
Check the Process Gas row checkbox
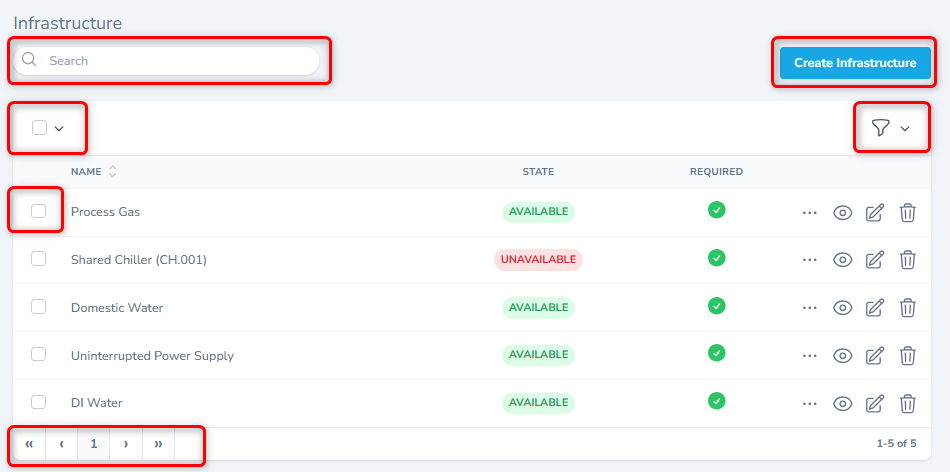pyautogui.click(x=38, y=211)
